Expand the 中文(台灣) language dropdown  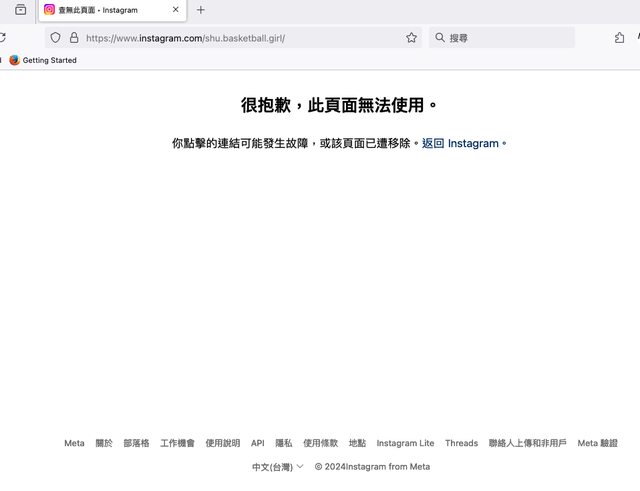coord(278,466)
